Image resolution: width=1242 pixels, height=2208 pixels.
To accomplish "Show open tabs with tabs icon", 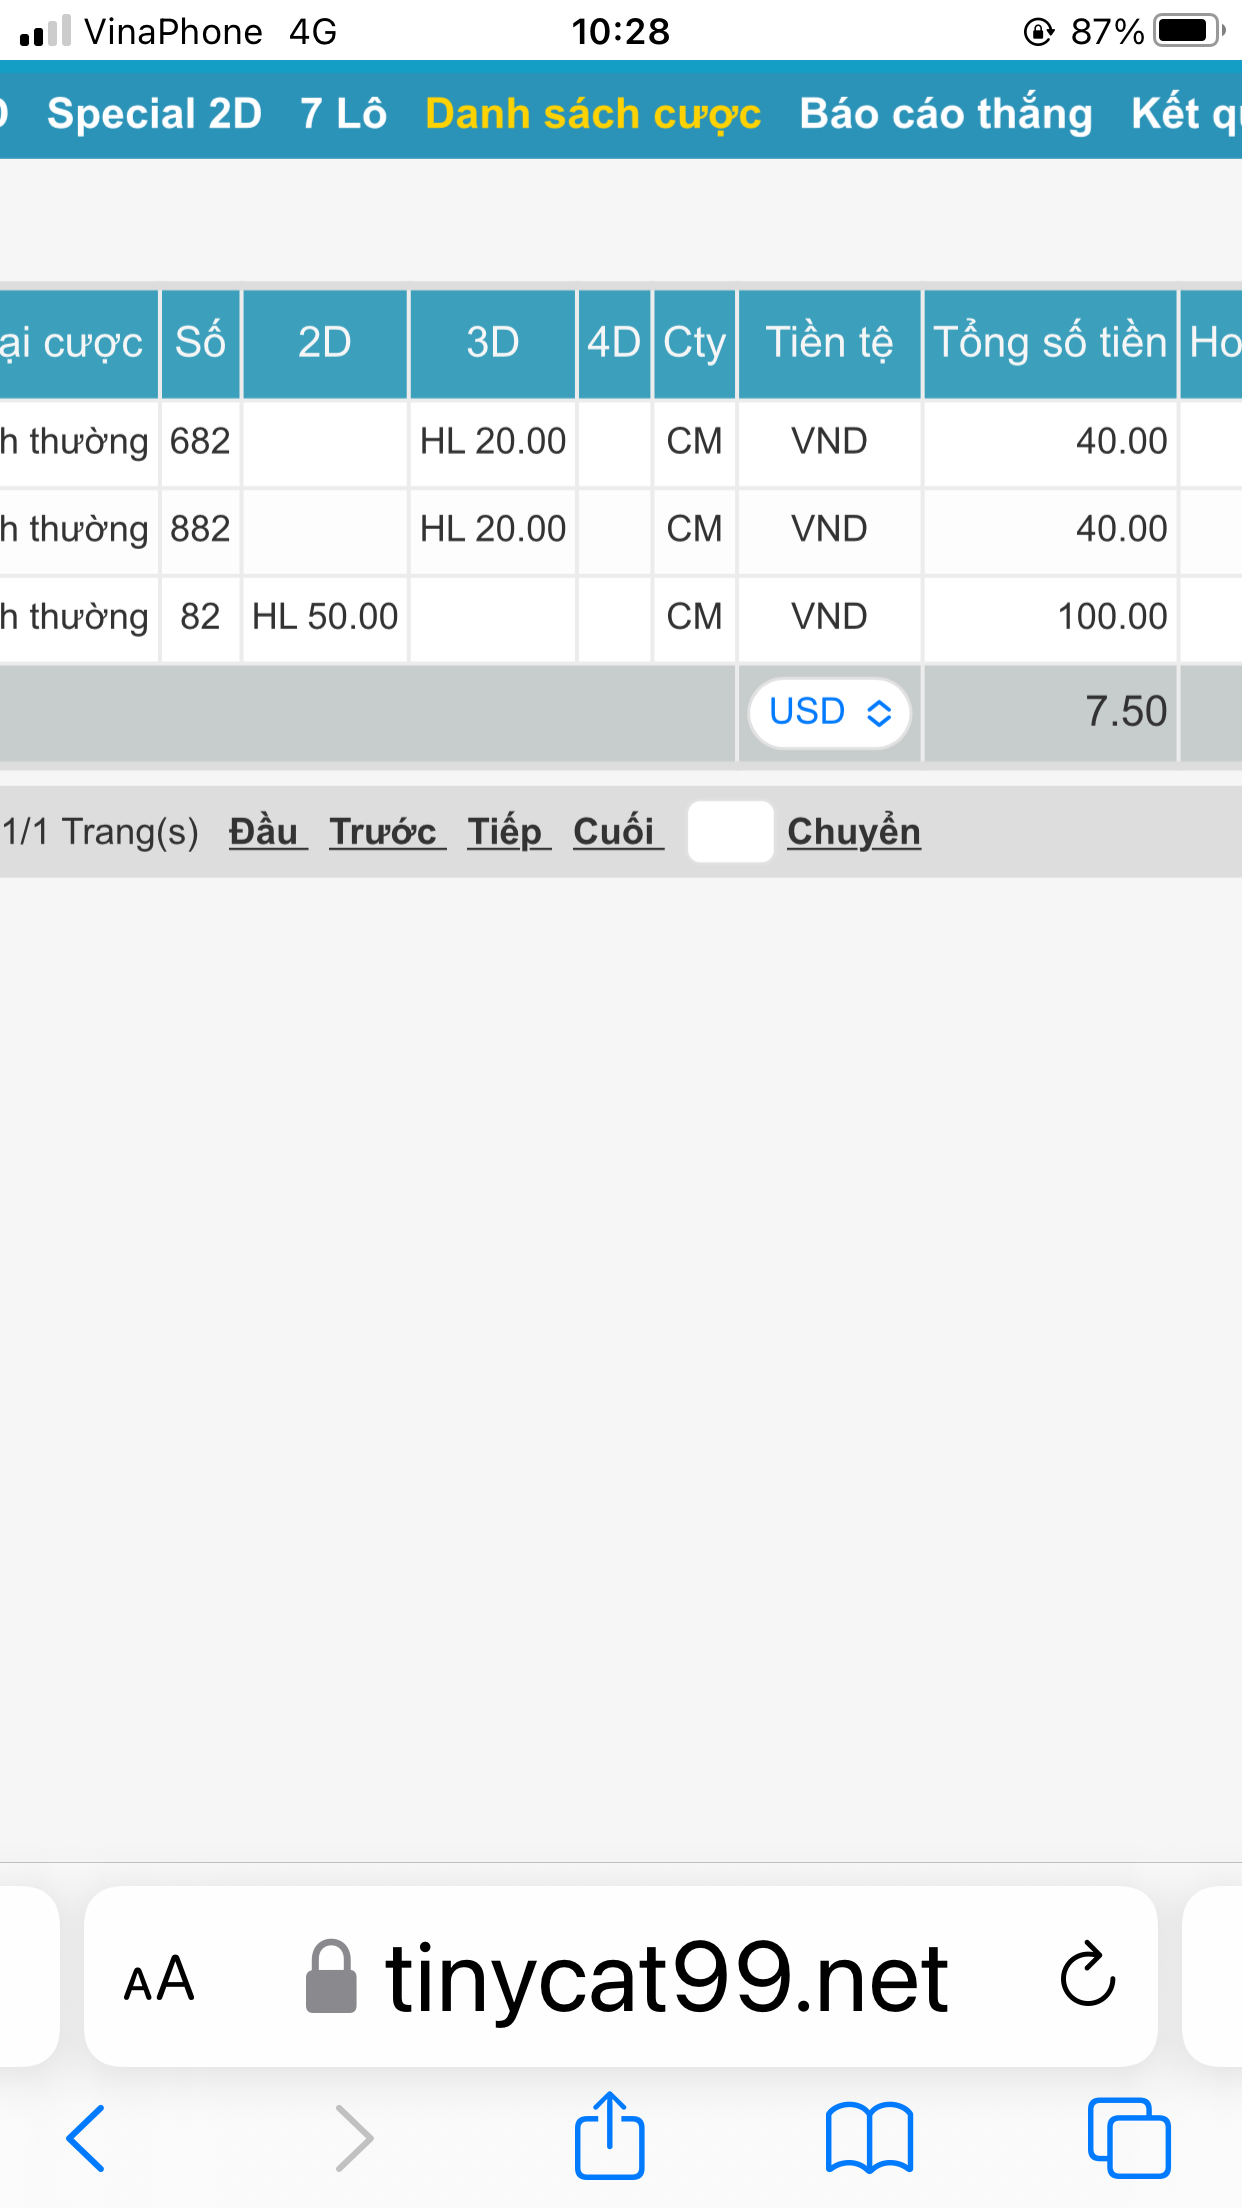I will [x=1129, y=2138].
